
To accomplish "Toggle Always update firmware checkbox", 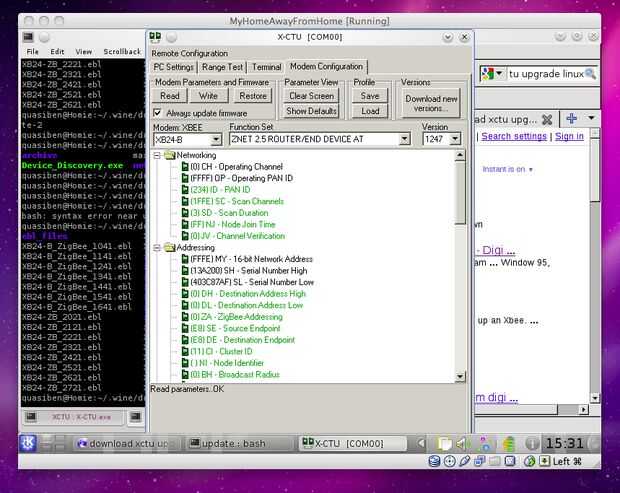I will [159, 113].
